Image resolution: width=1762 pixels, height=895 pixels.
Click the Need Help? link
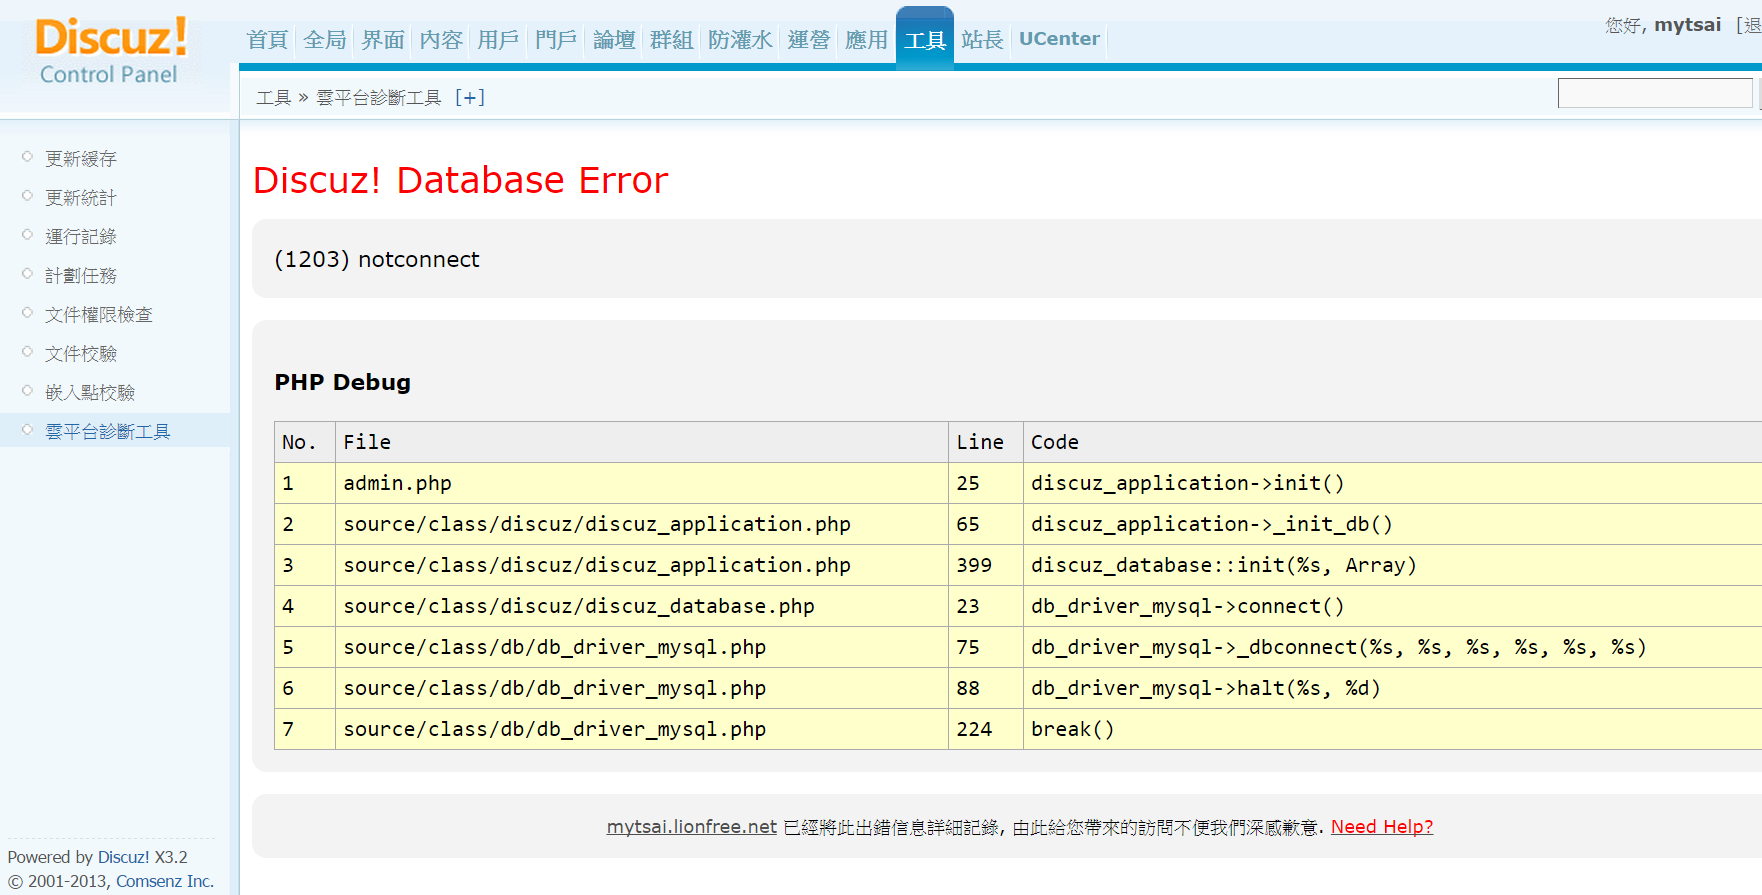[x=1382, y=827]
